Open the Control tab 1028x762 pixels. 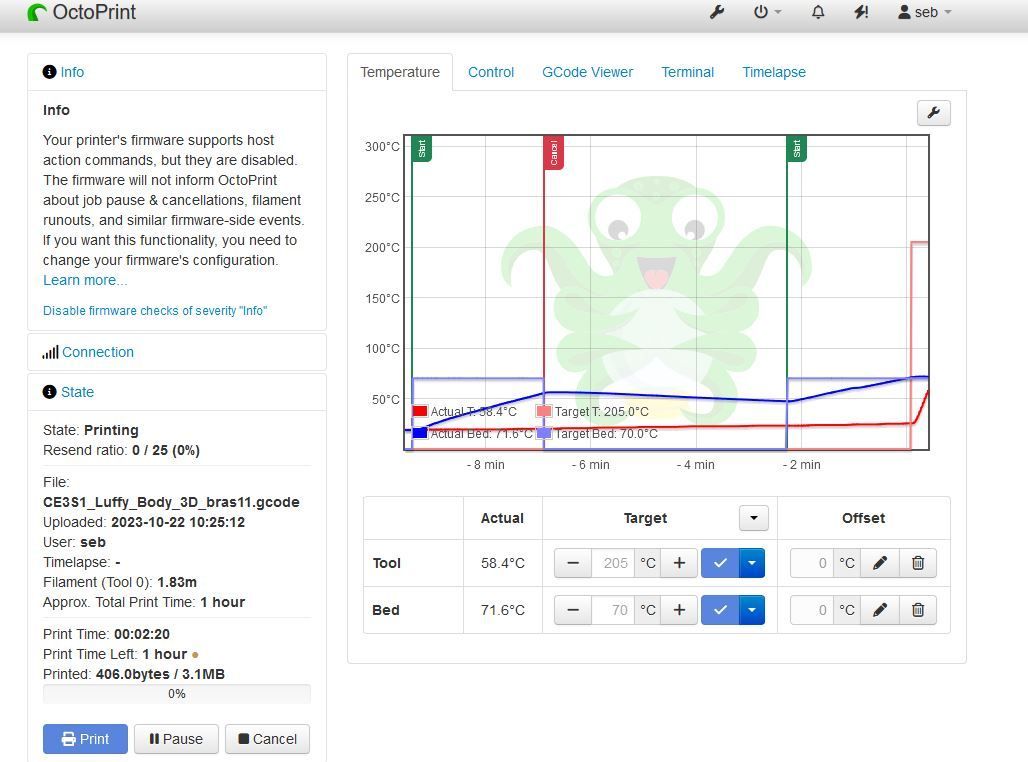(491, 72)
